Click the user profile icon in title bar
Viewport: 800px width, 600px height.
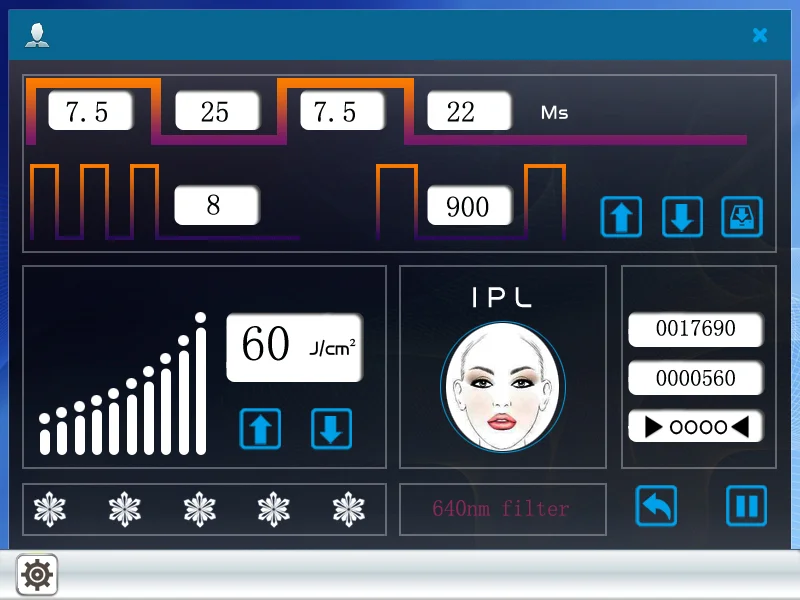coord(37,36)
